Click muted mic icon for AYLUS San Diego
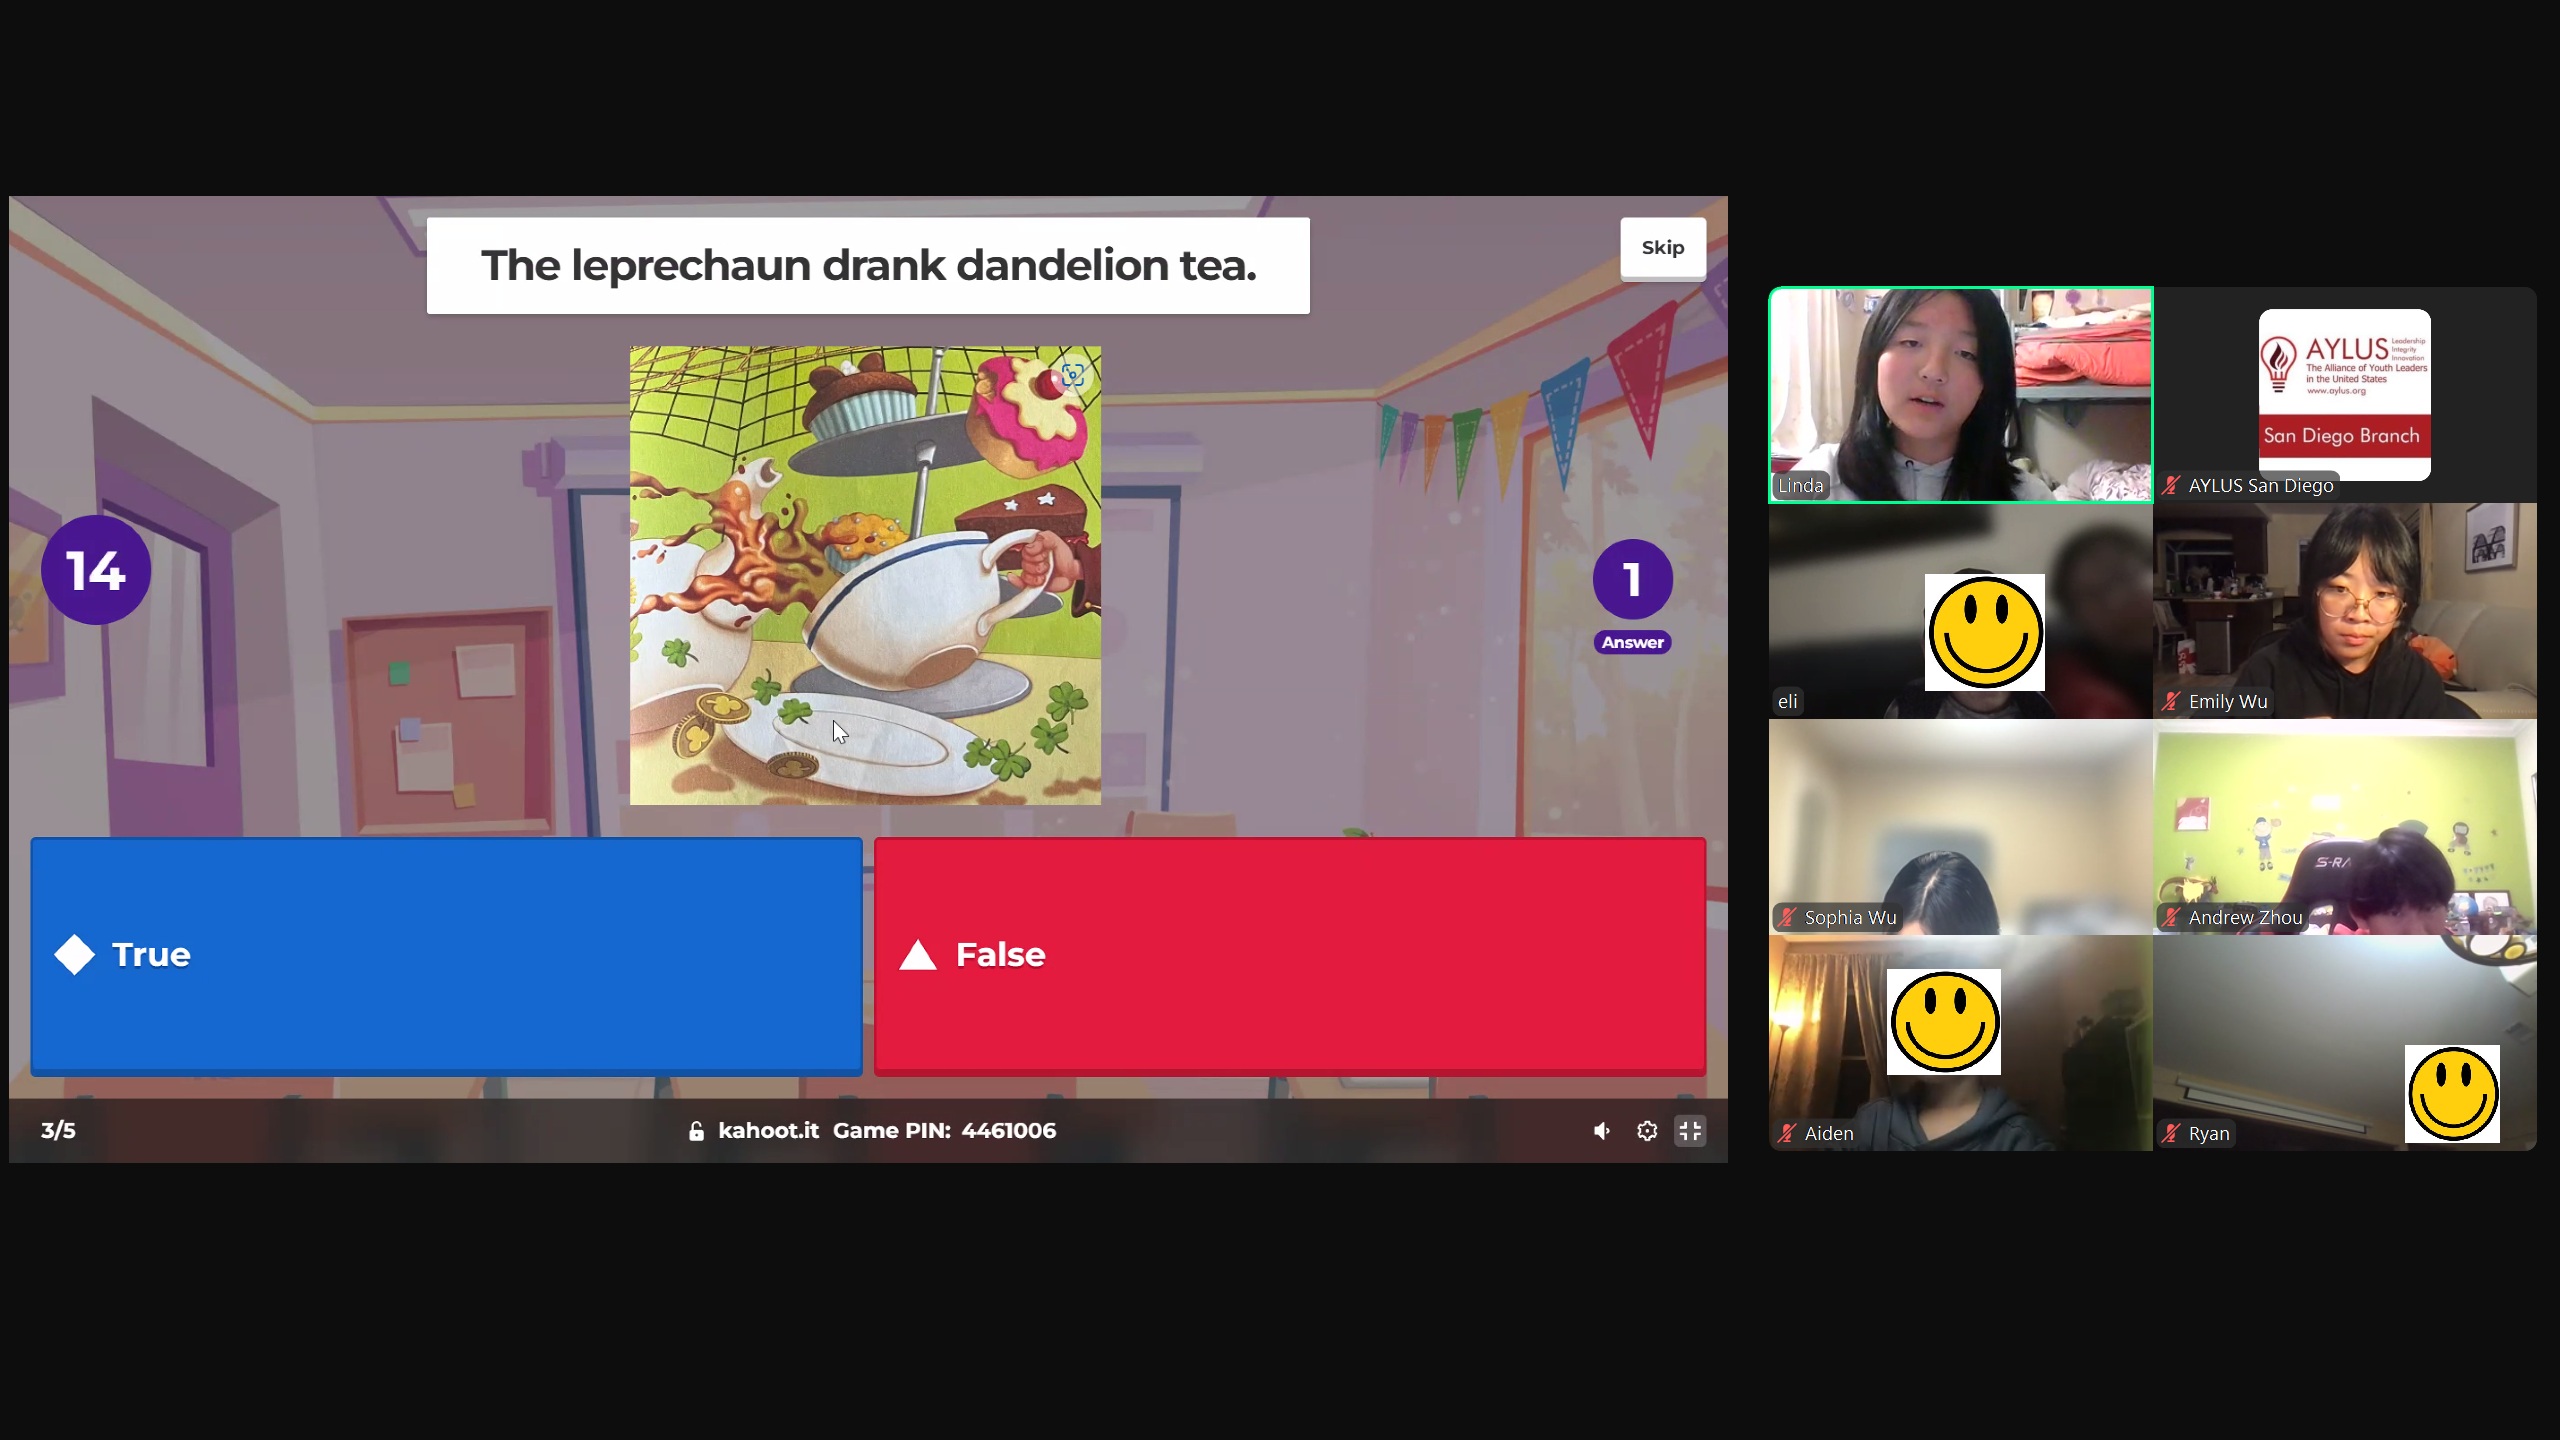 click(x=2170, y=486)
